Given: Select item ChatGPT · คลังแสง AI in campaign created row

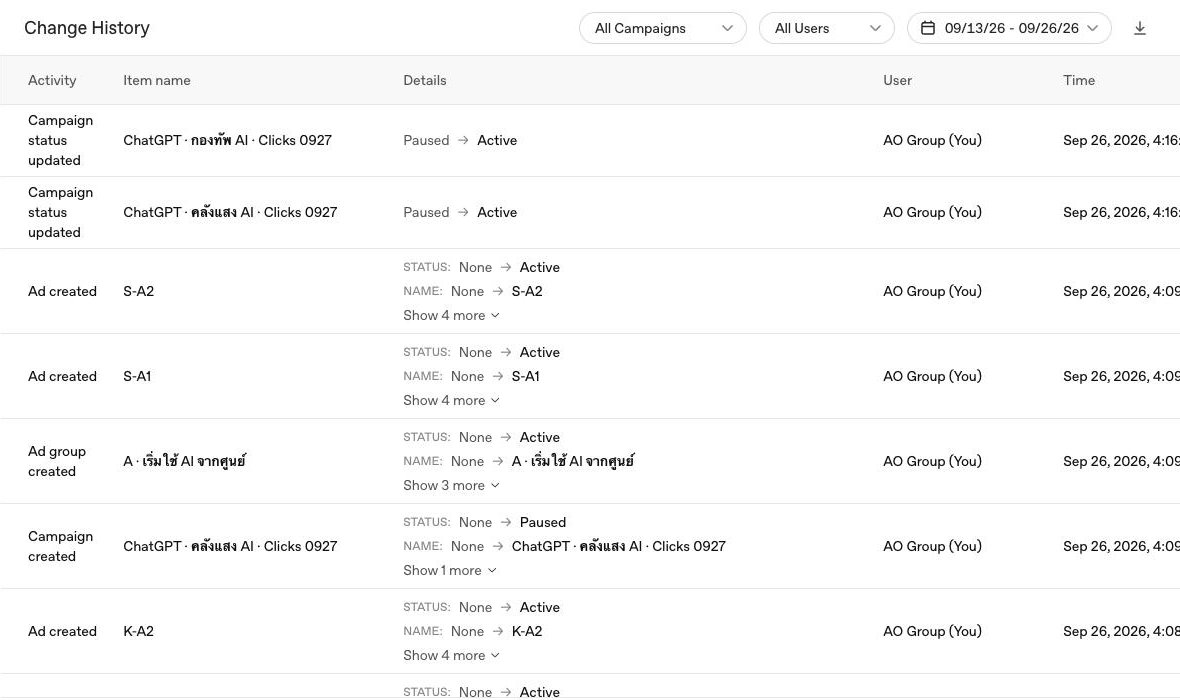Looking at the screenshot, I should 230,546.
